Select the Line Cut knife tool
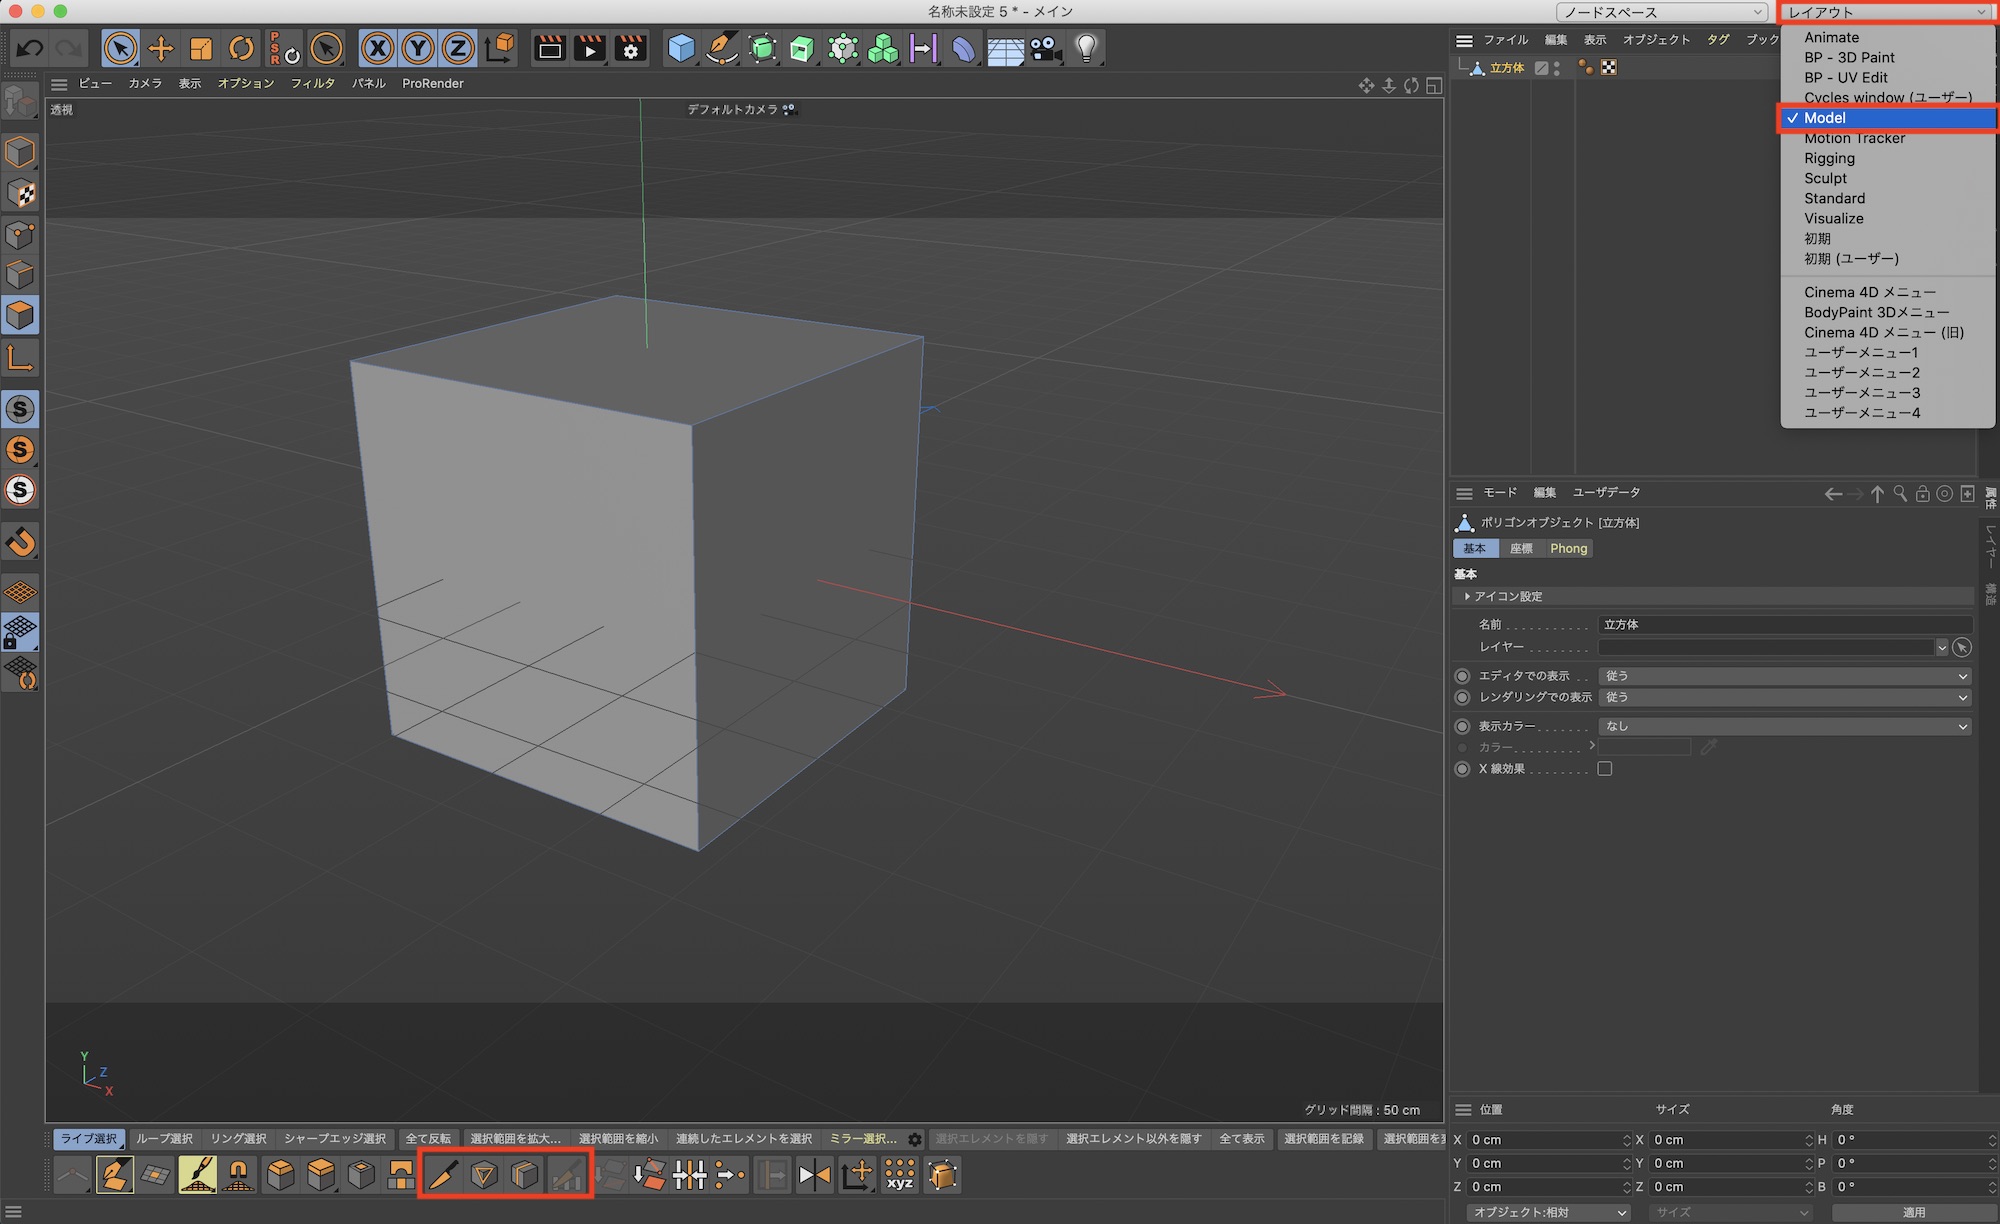Viewport: 2000px width, 1224px height. click(x=443, y=1175)
